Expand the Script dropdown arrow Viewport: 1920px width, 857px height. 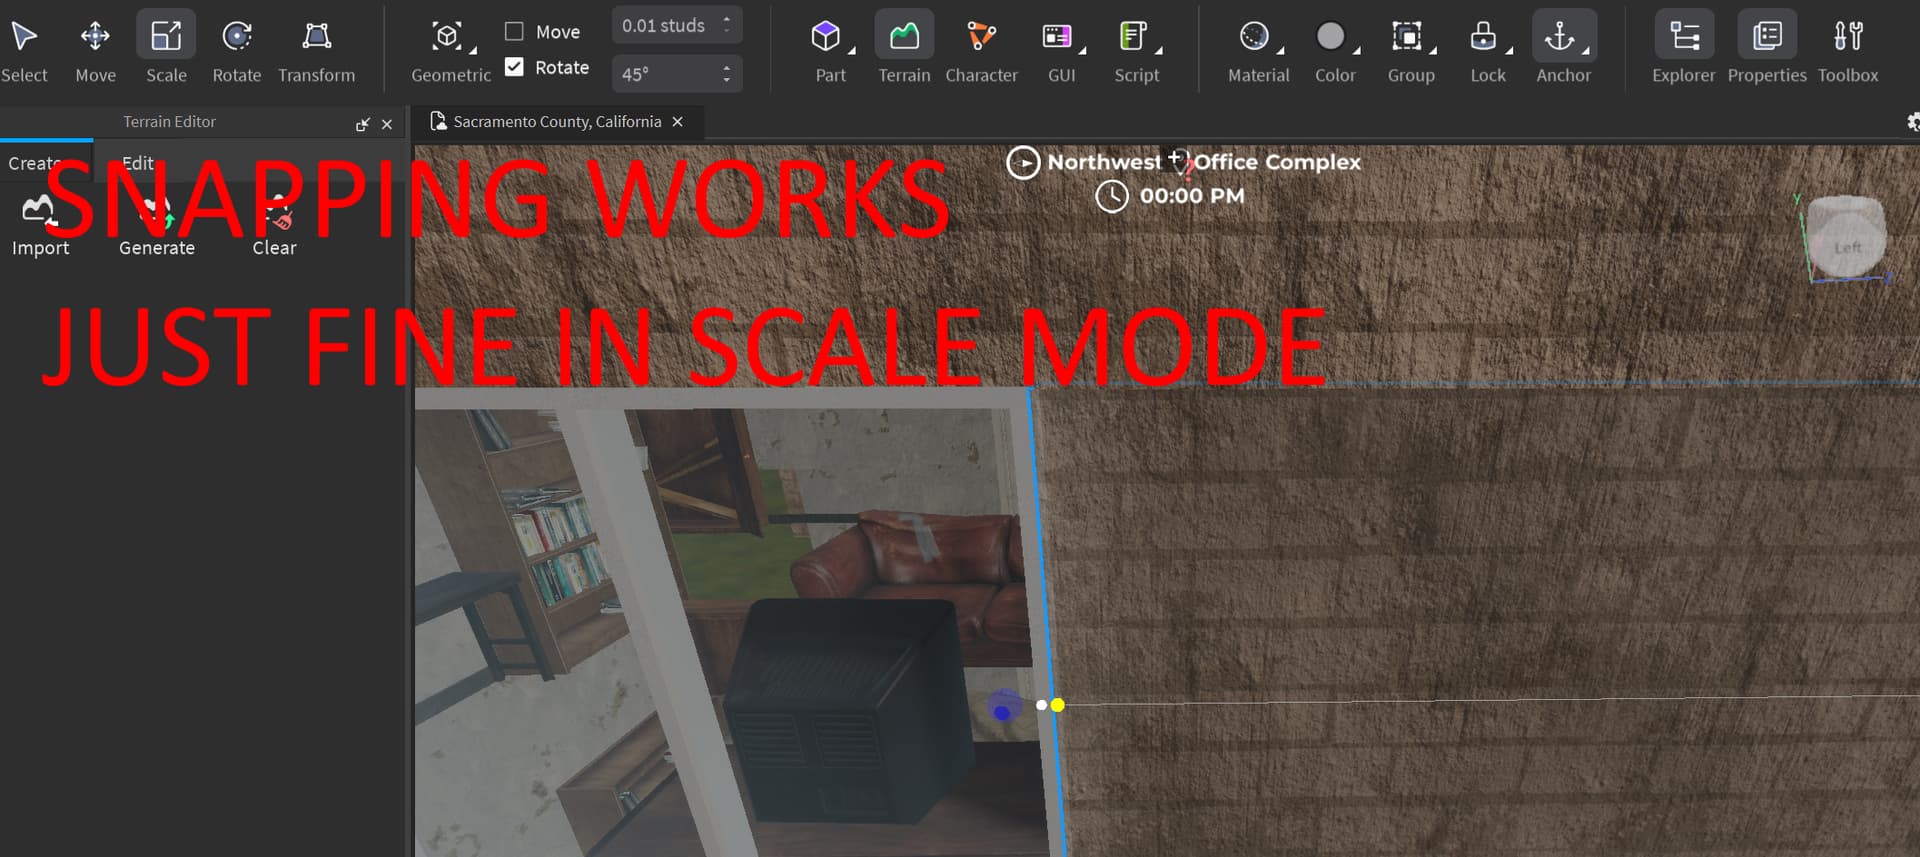click(x=1158, y=50)
